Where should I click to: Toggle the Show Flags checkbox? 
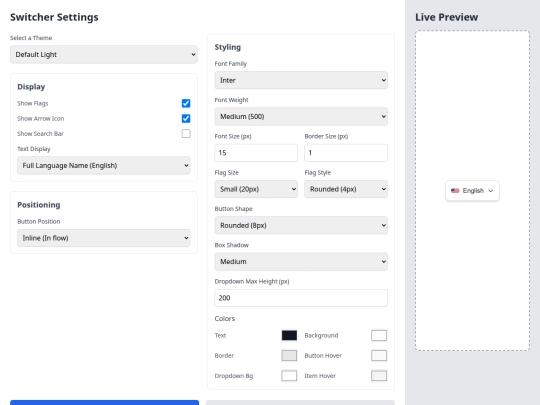pyautogui.click(x=186, y=103)
